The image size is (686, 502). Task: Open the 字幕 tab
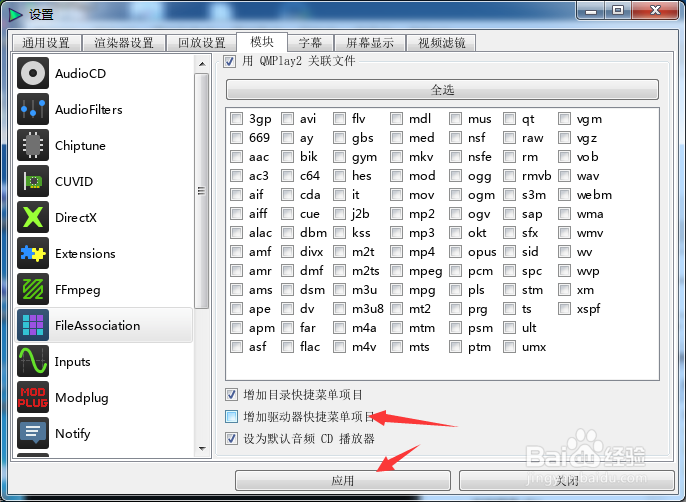(x=310, y=43)
